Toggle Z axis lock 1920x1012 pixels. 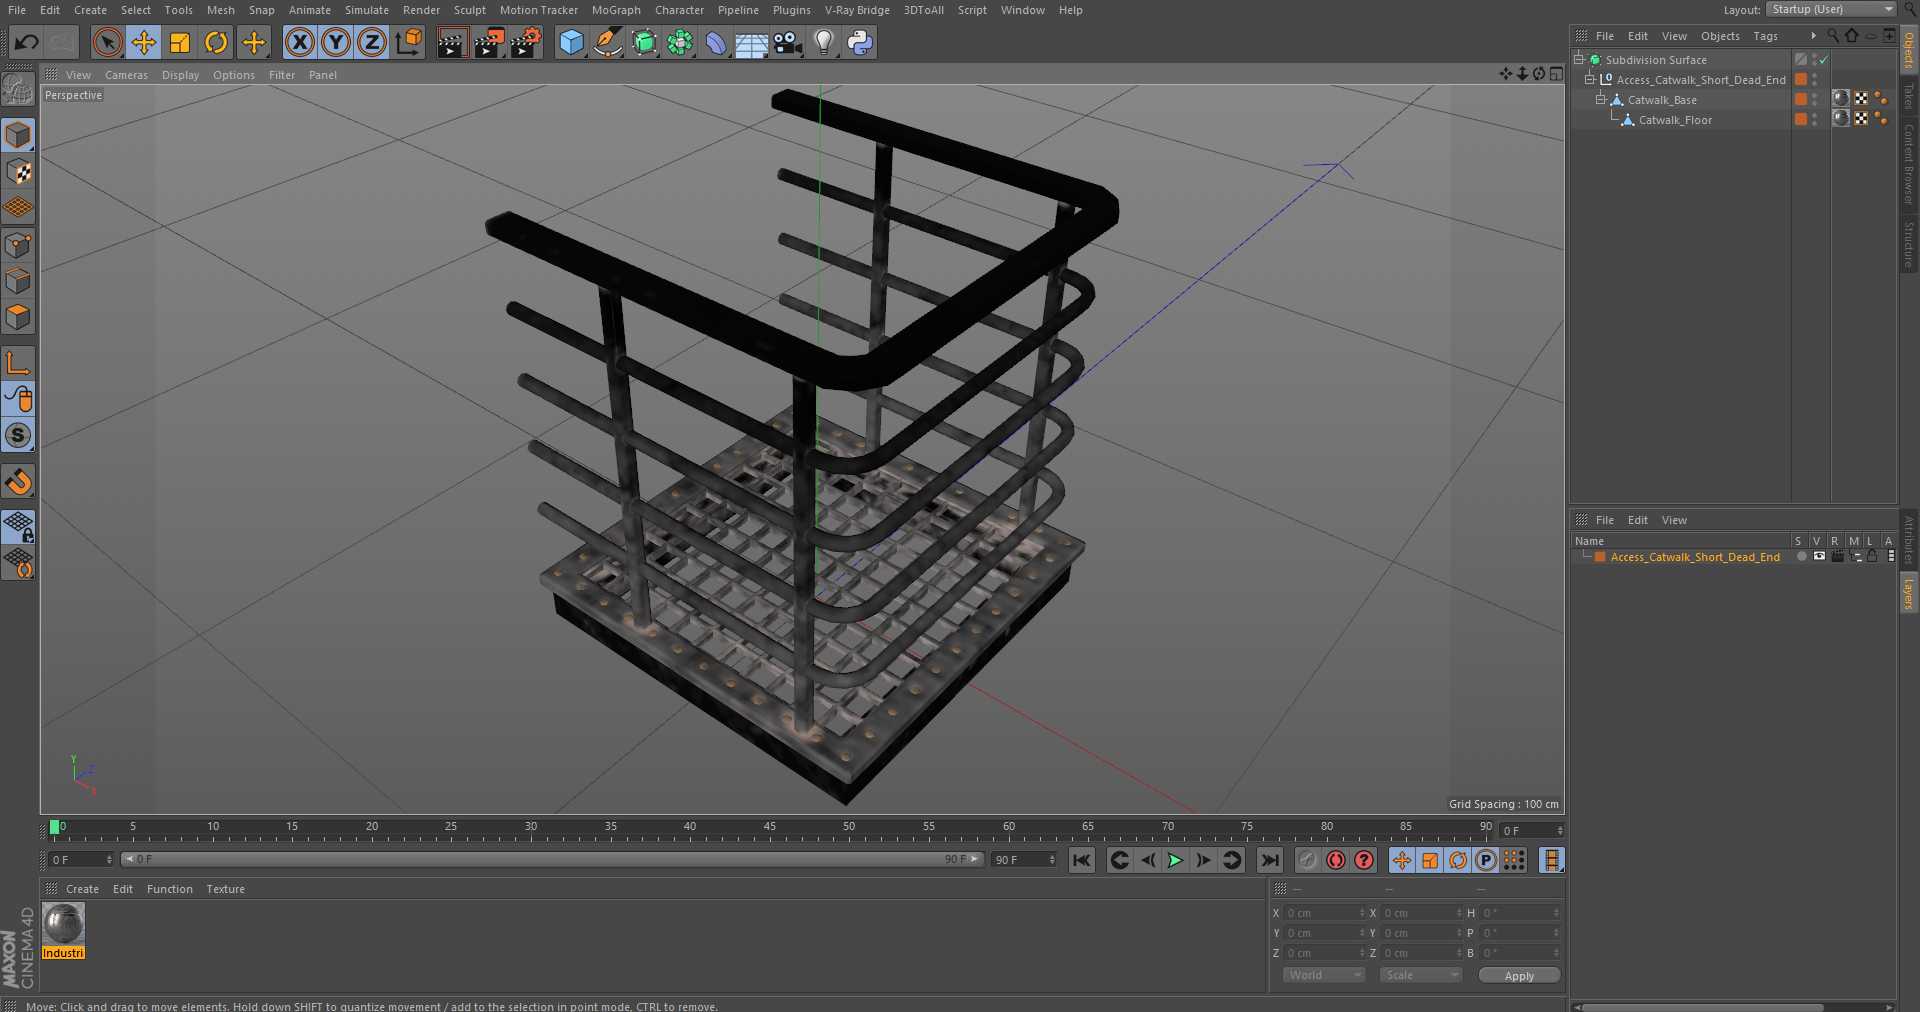pos(372,42)
